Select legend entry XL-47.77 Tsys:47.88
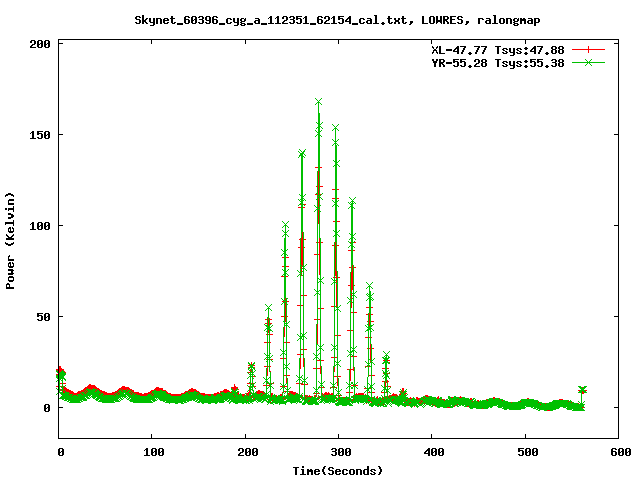Image resolution: width=640 pixels, height=480 pixels. click(498, 50)
